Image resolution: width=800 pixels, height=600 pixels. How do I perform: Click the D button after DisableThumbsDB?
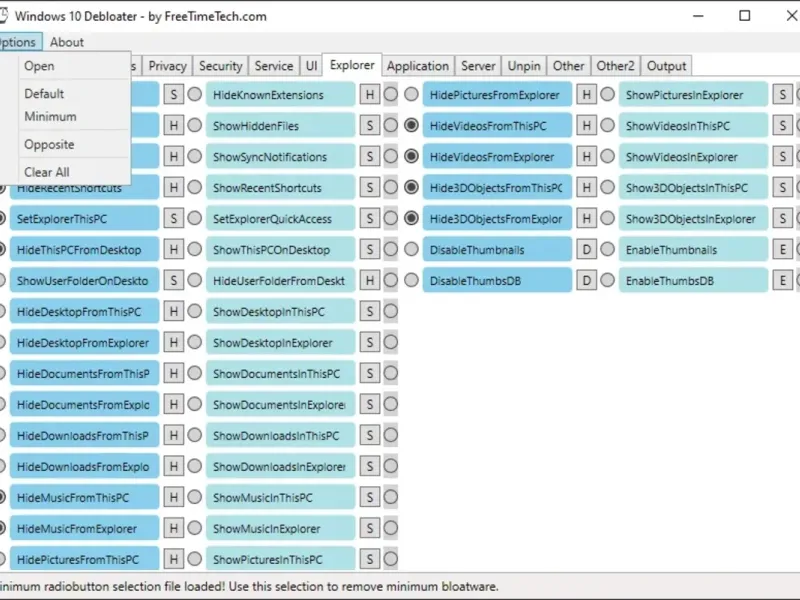(587, 280)
